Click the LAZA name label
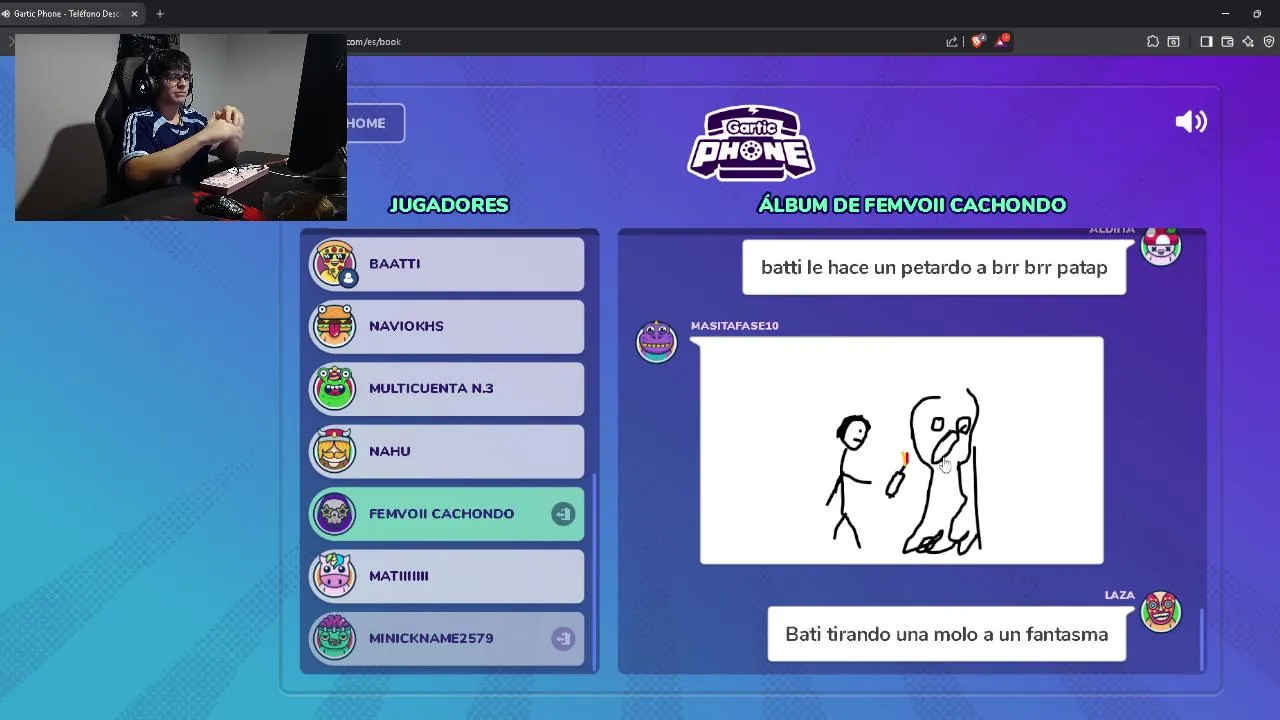Screen dimensions: 1280x720 [1119, 595]
